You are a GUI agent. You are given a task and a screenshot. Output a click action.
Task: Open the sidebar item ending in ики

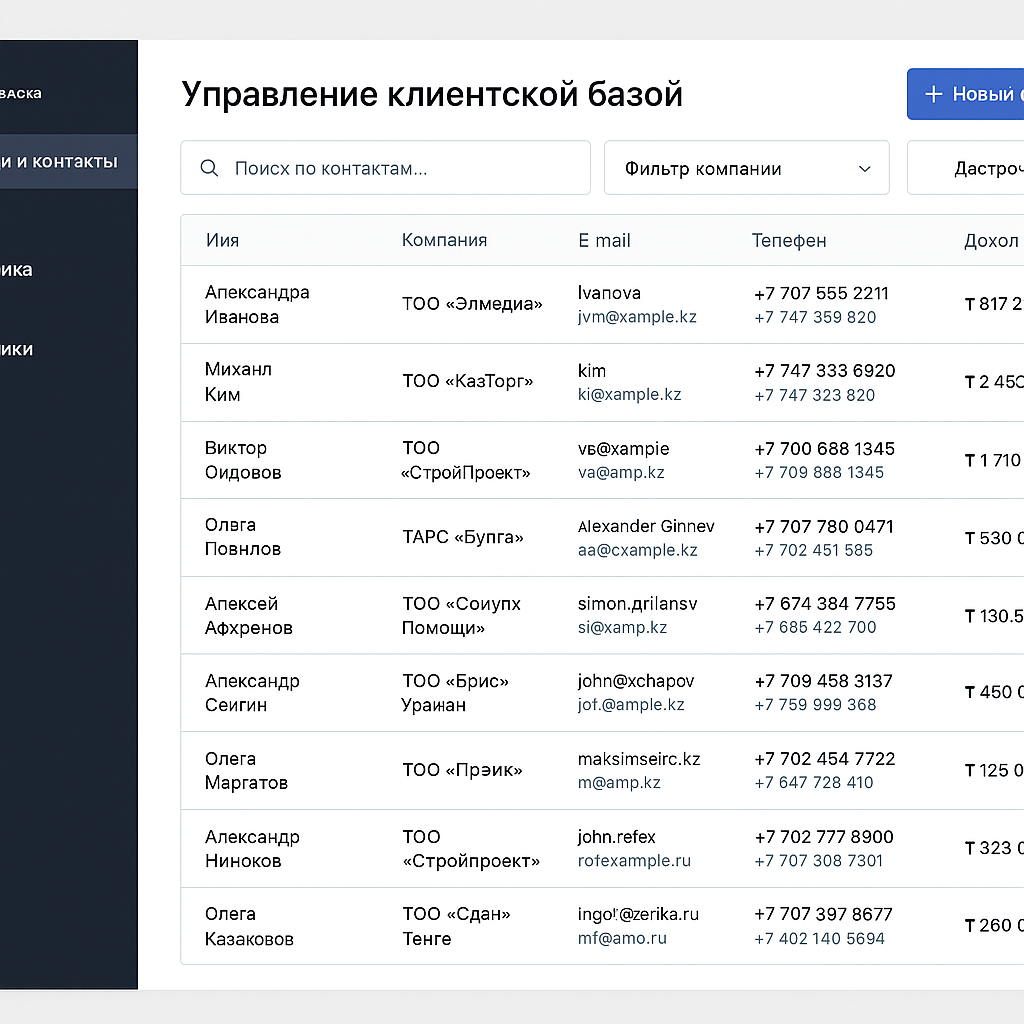[16, 349]
